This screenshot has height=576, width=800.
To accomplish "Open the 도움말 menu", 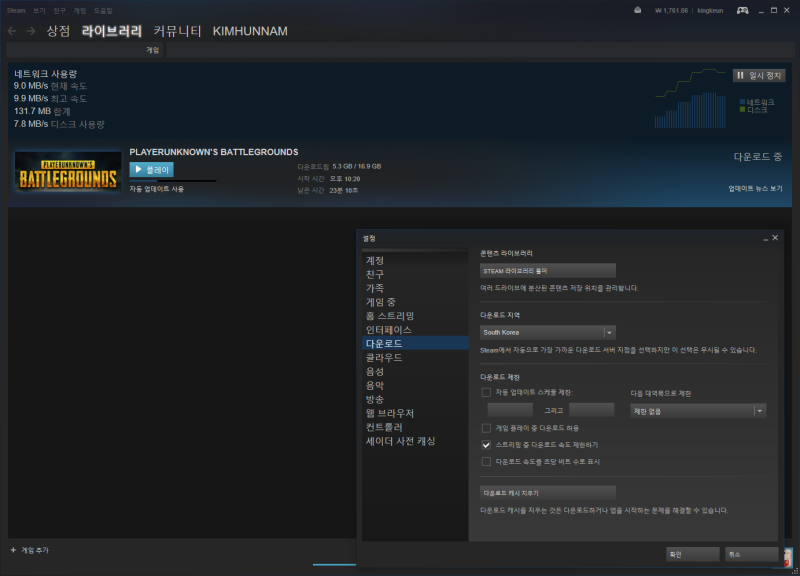I will point(103,11).
